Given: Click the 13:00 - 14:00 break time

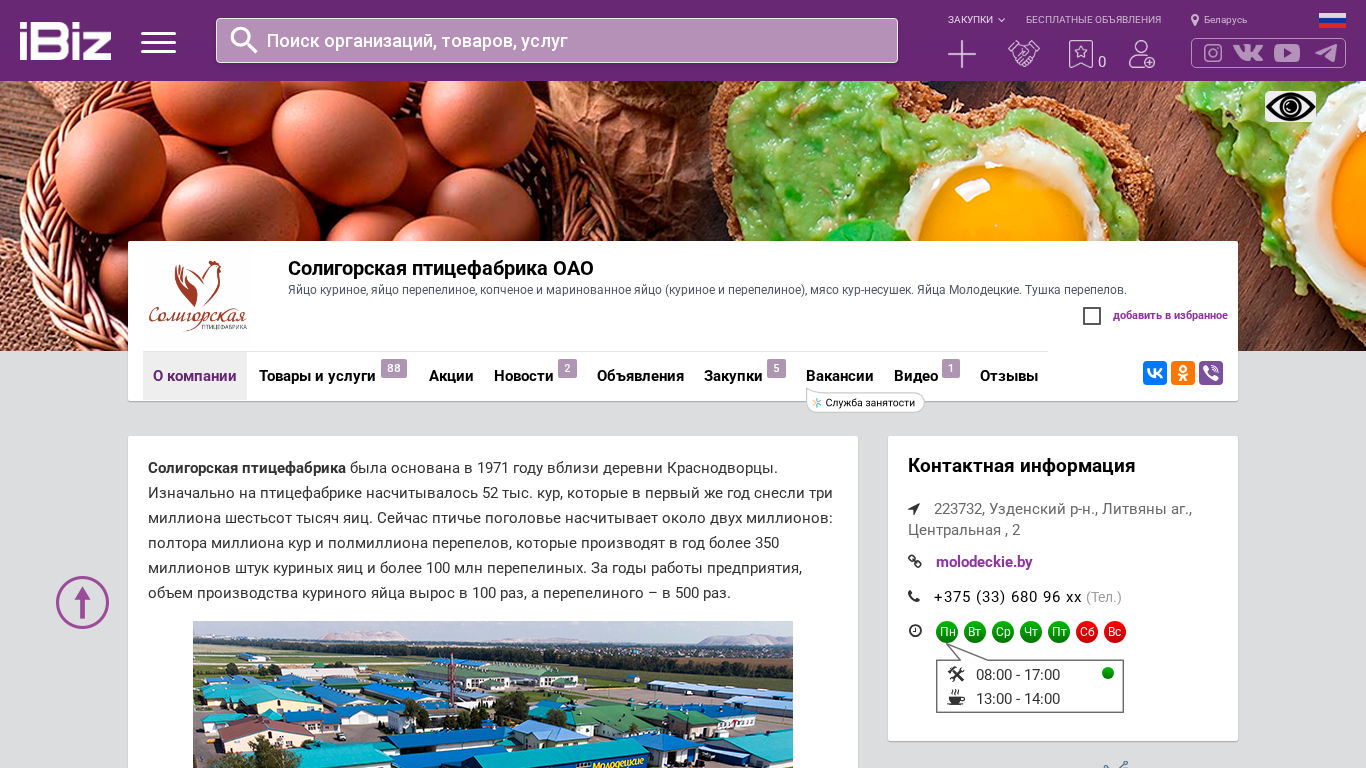Looking at the screenshot, I should [1018, 699].
